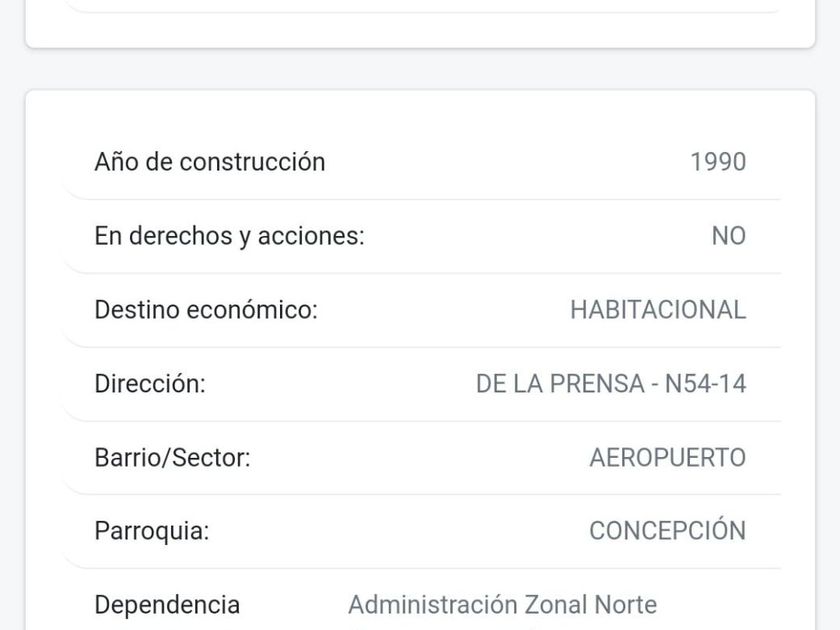Tap the blank middle of the Parroquia row
Image resolution: width=840 pixels, height=630 pixels.
pyautogui.click(x=400, y=531)
